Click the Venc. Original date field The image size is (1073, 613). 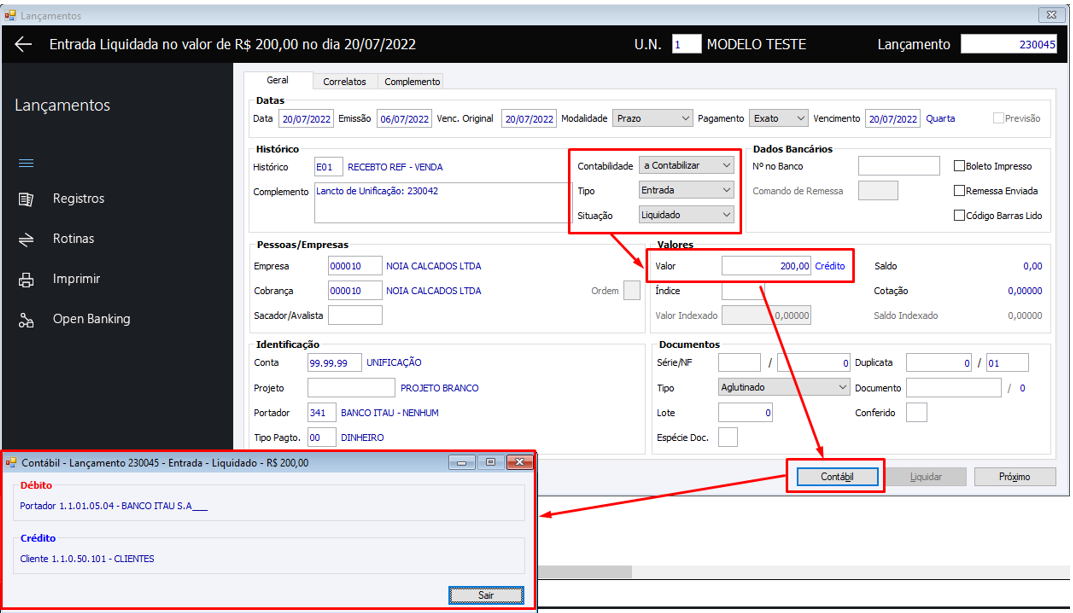(x=529, y=119)
